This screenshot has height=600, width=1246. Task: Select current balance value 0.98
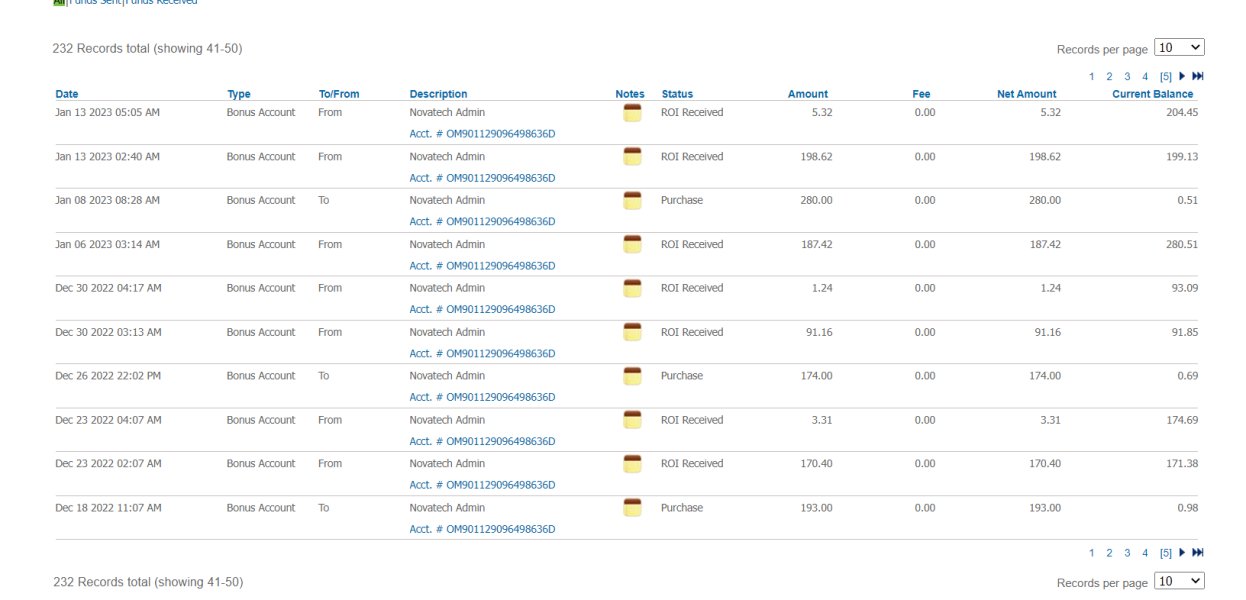[1187, 508]
